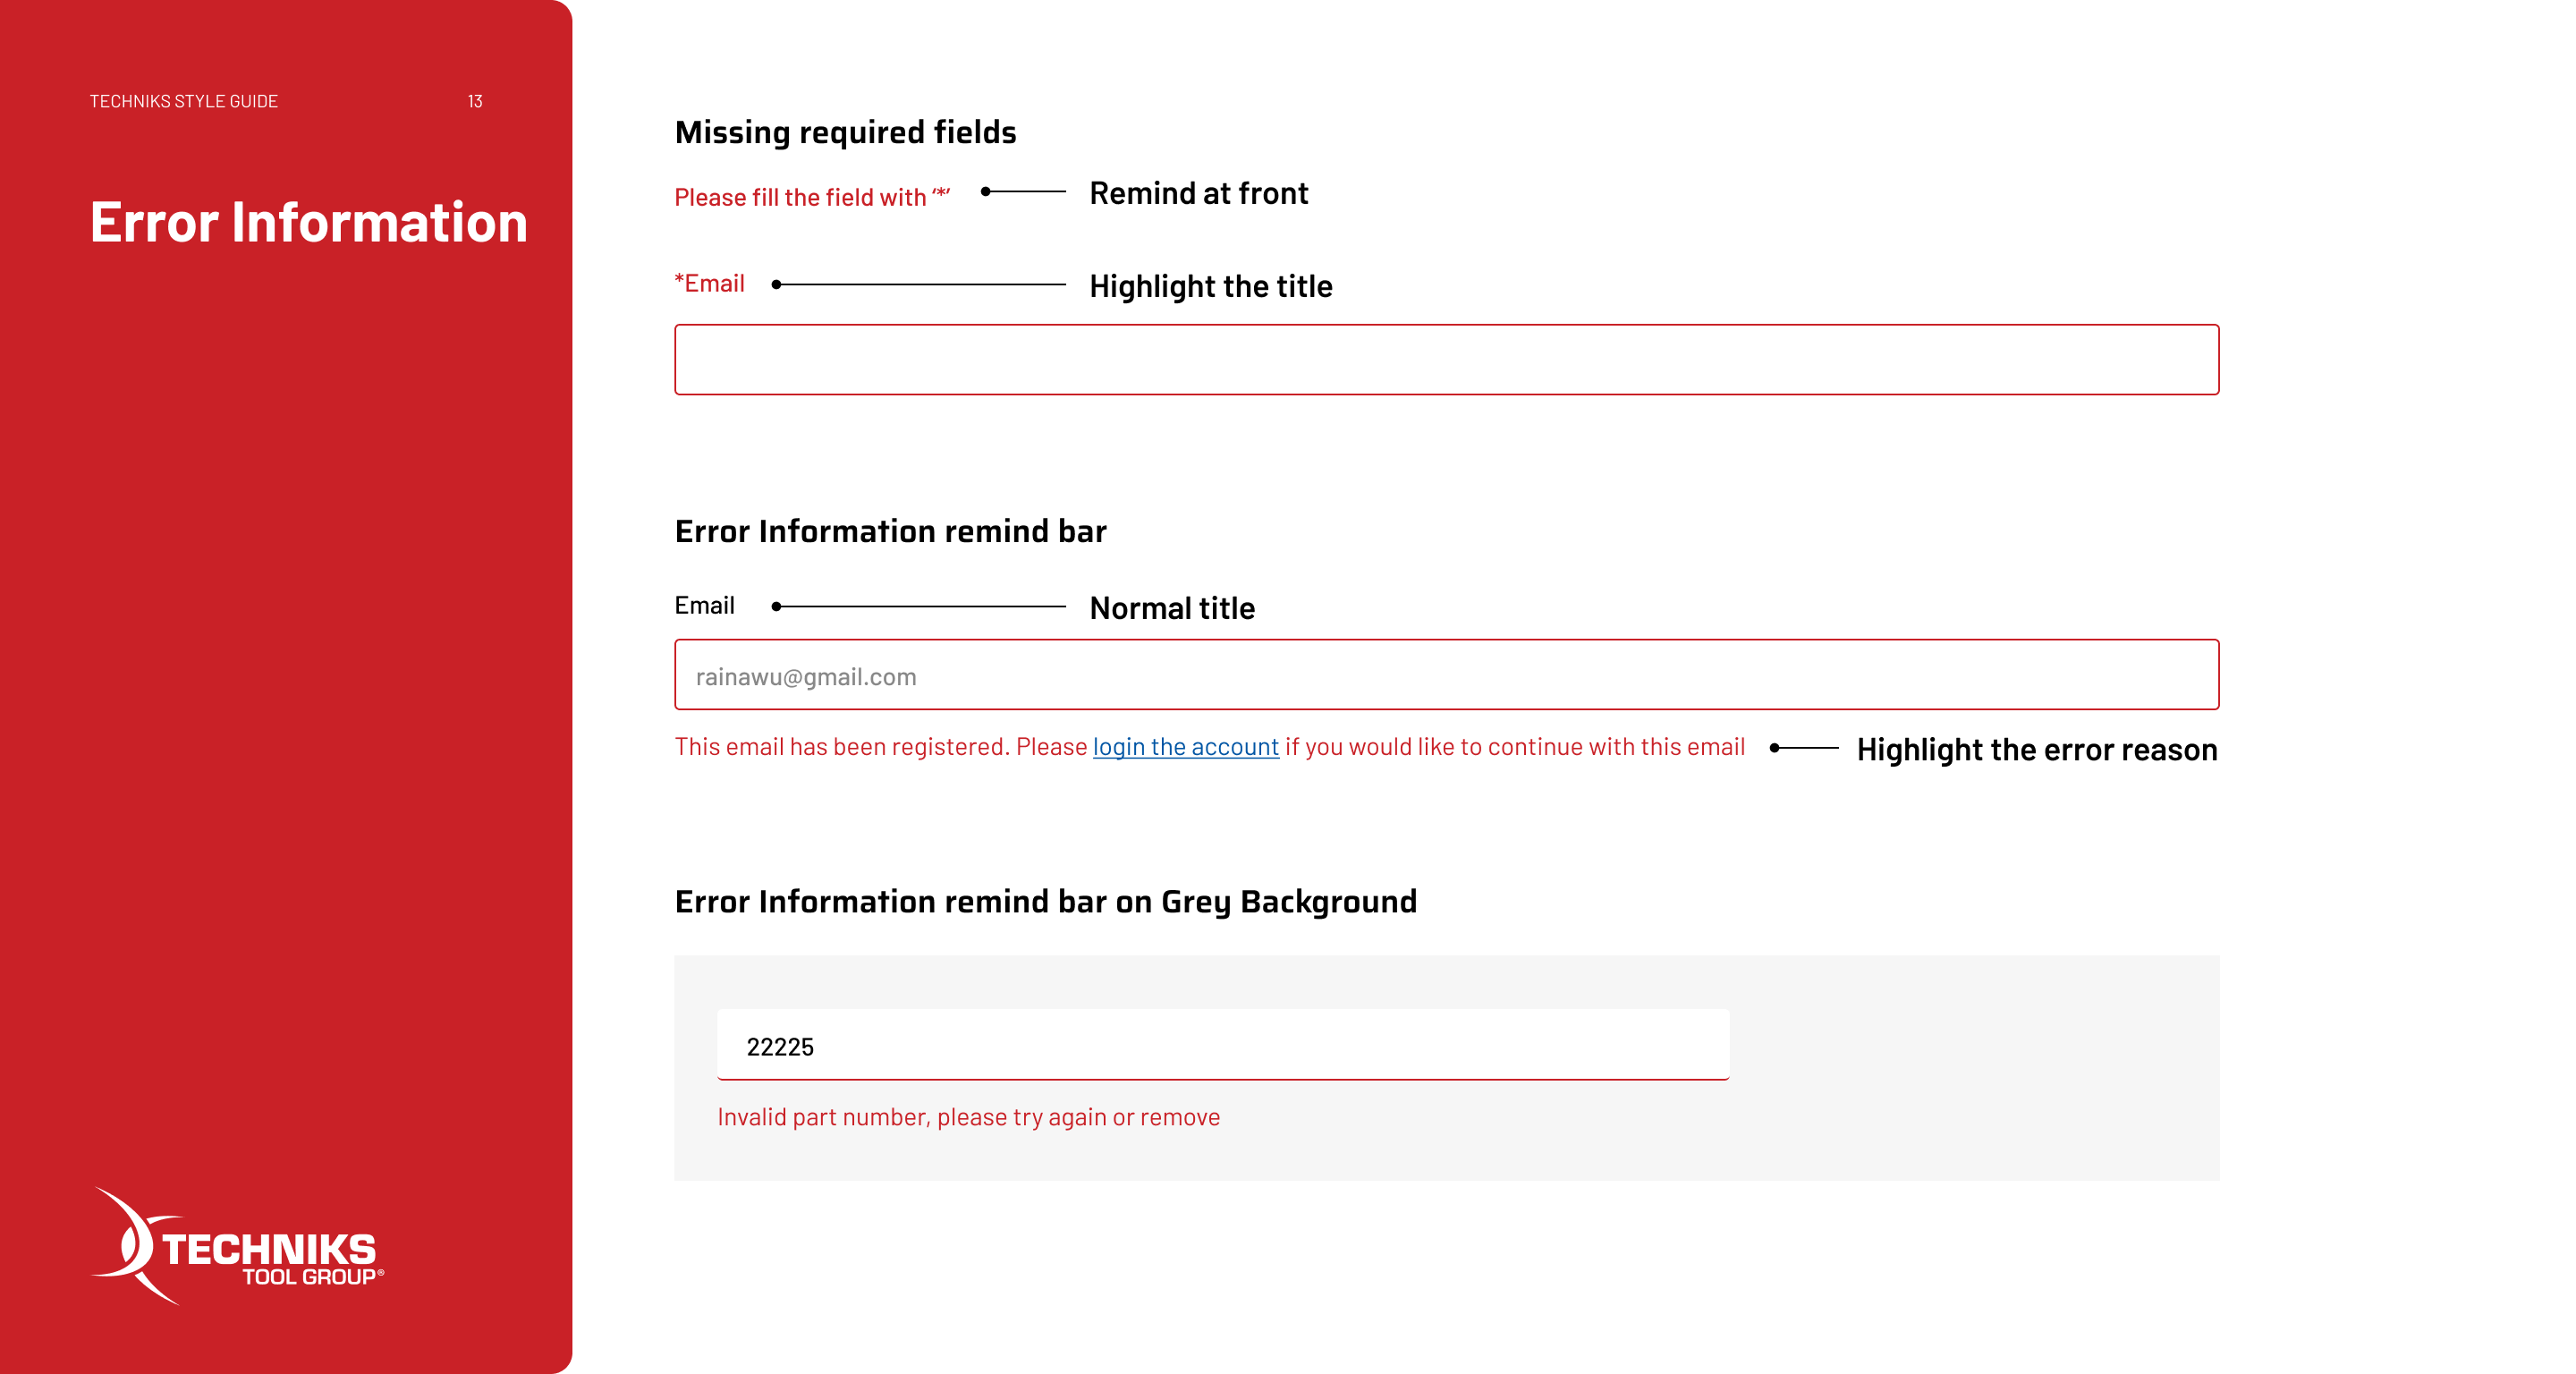Click the 'Invalid part number' error message
2576x1374 pixels.
click(968, 1117)
